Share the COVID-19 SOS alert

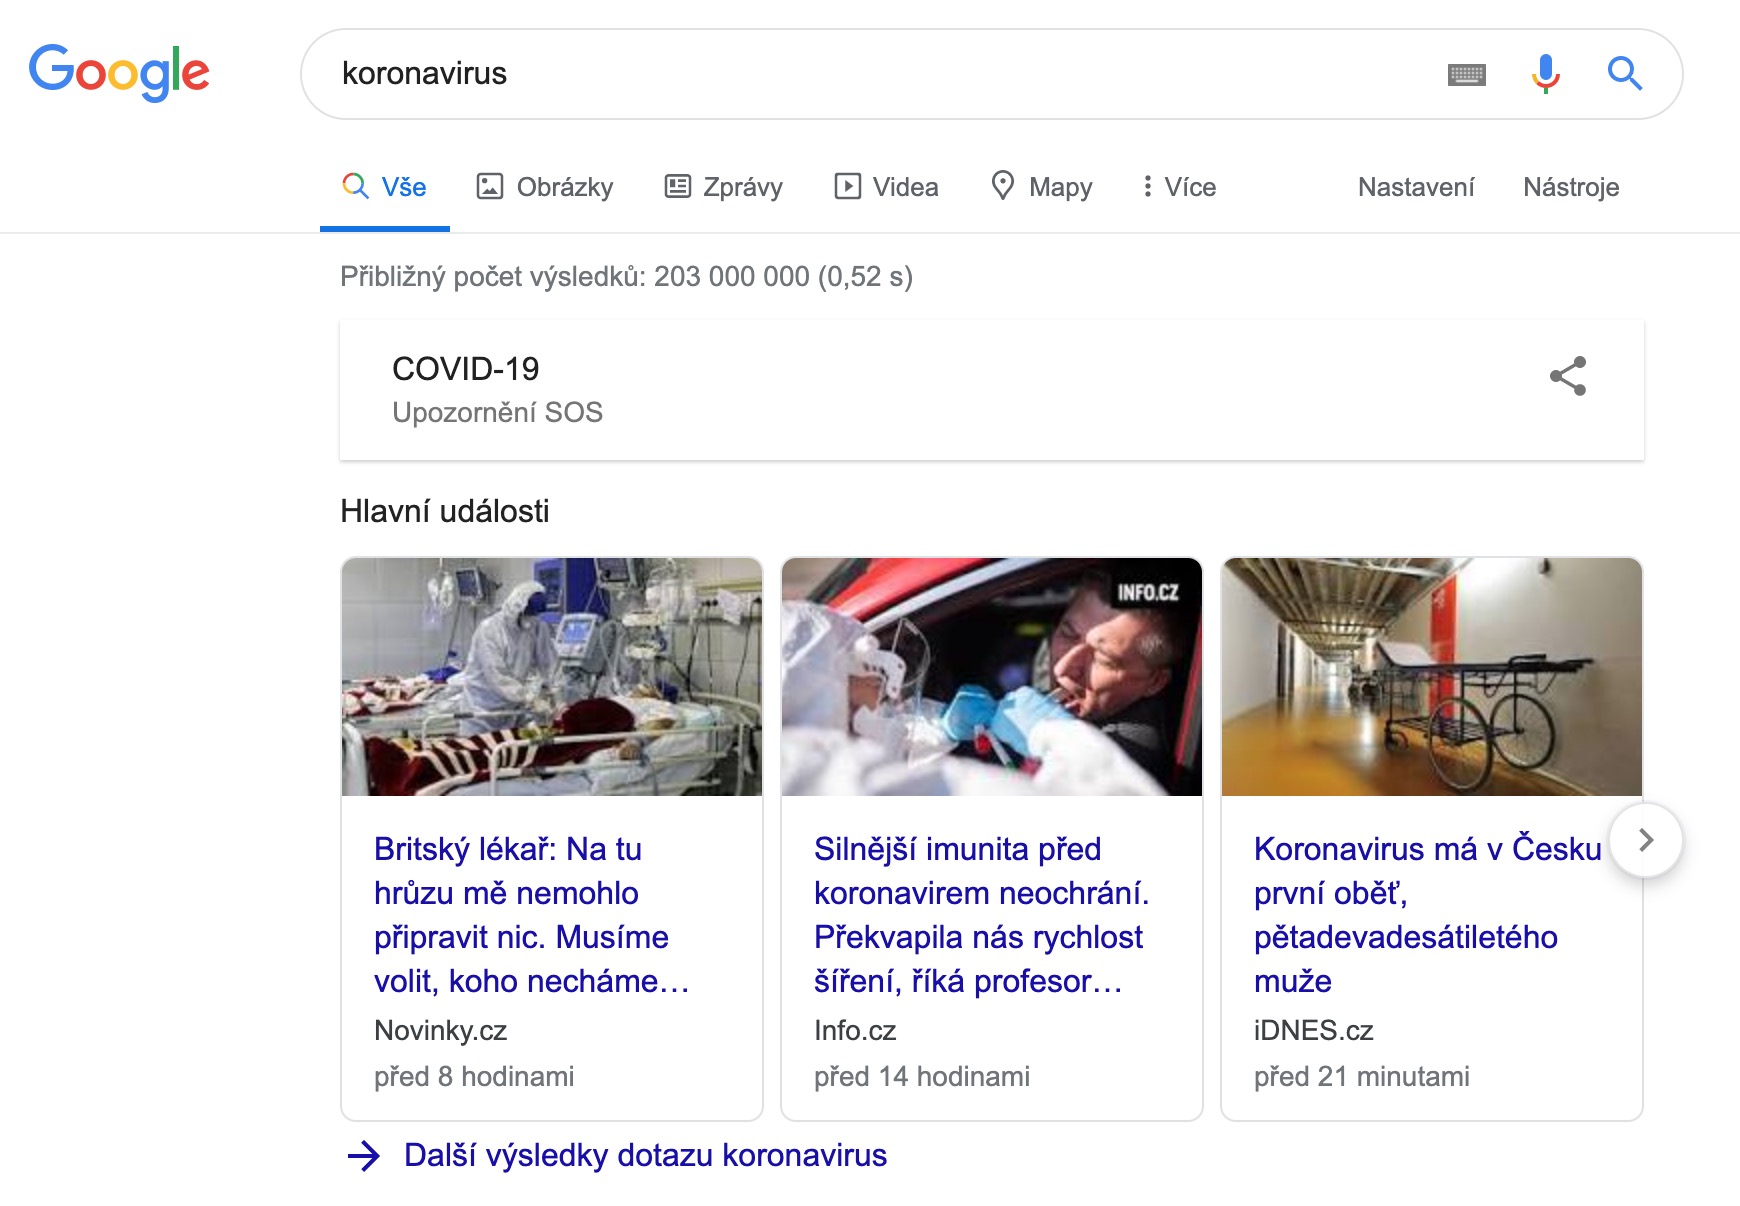pos(1567,376)
